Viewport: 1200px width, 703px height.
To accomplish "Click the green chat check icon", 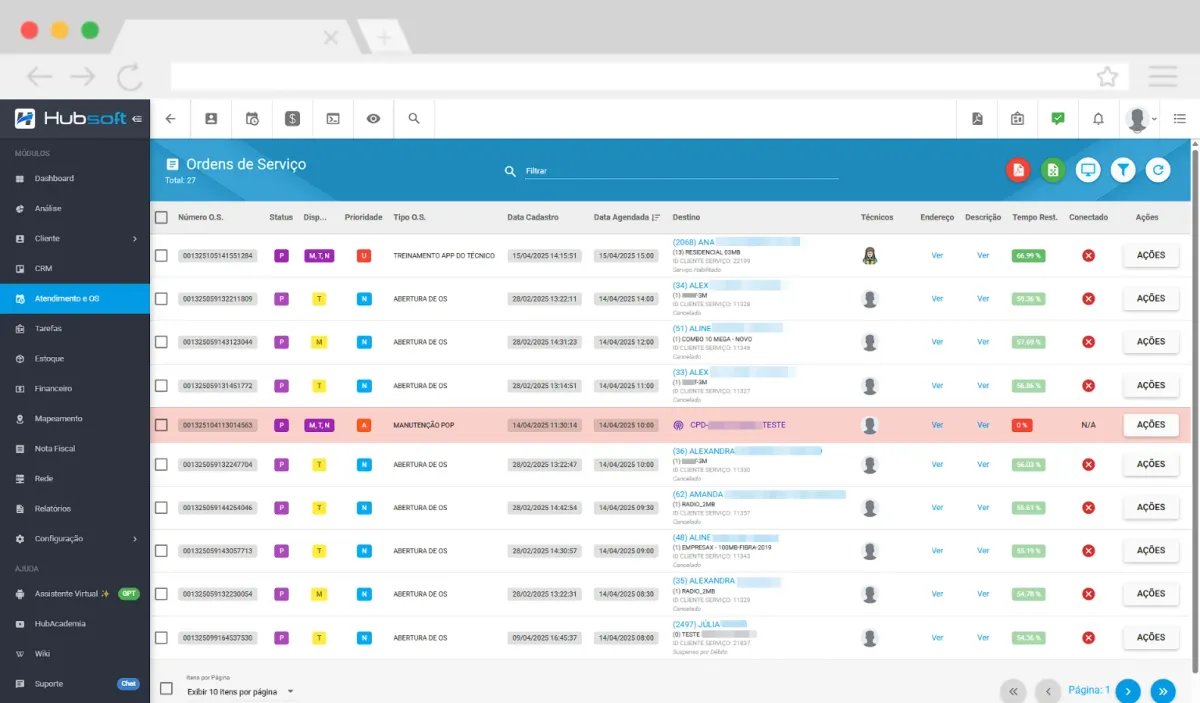I will coord(1058,119).
